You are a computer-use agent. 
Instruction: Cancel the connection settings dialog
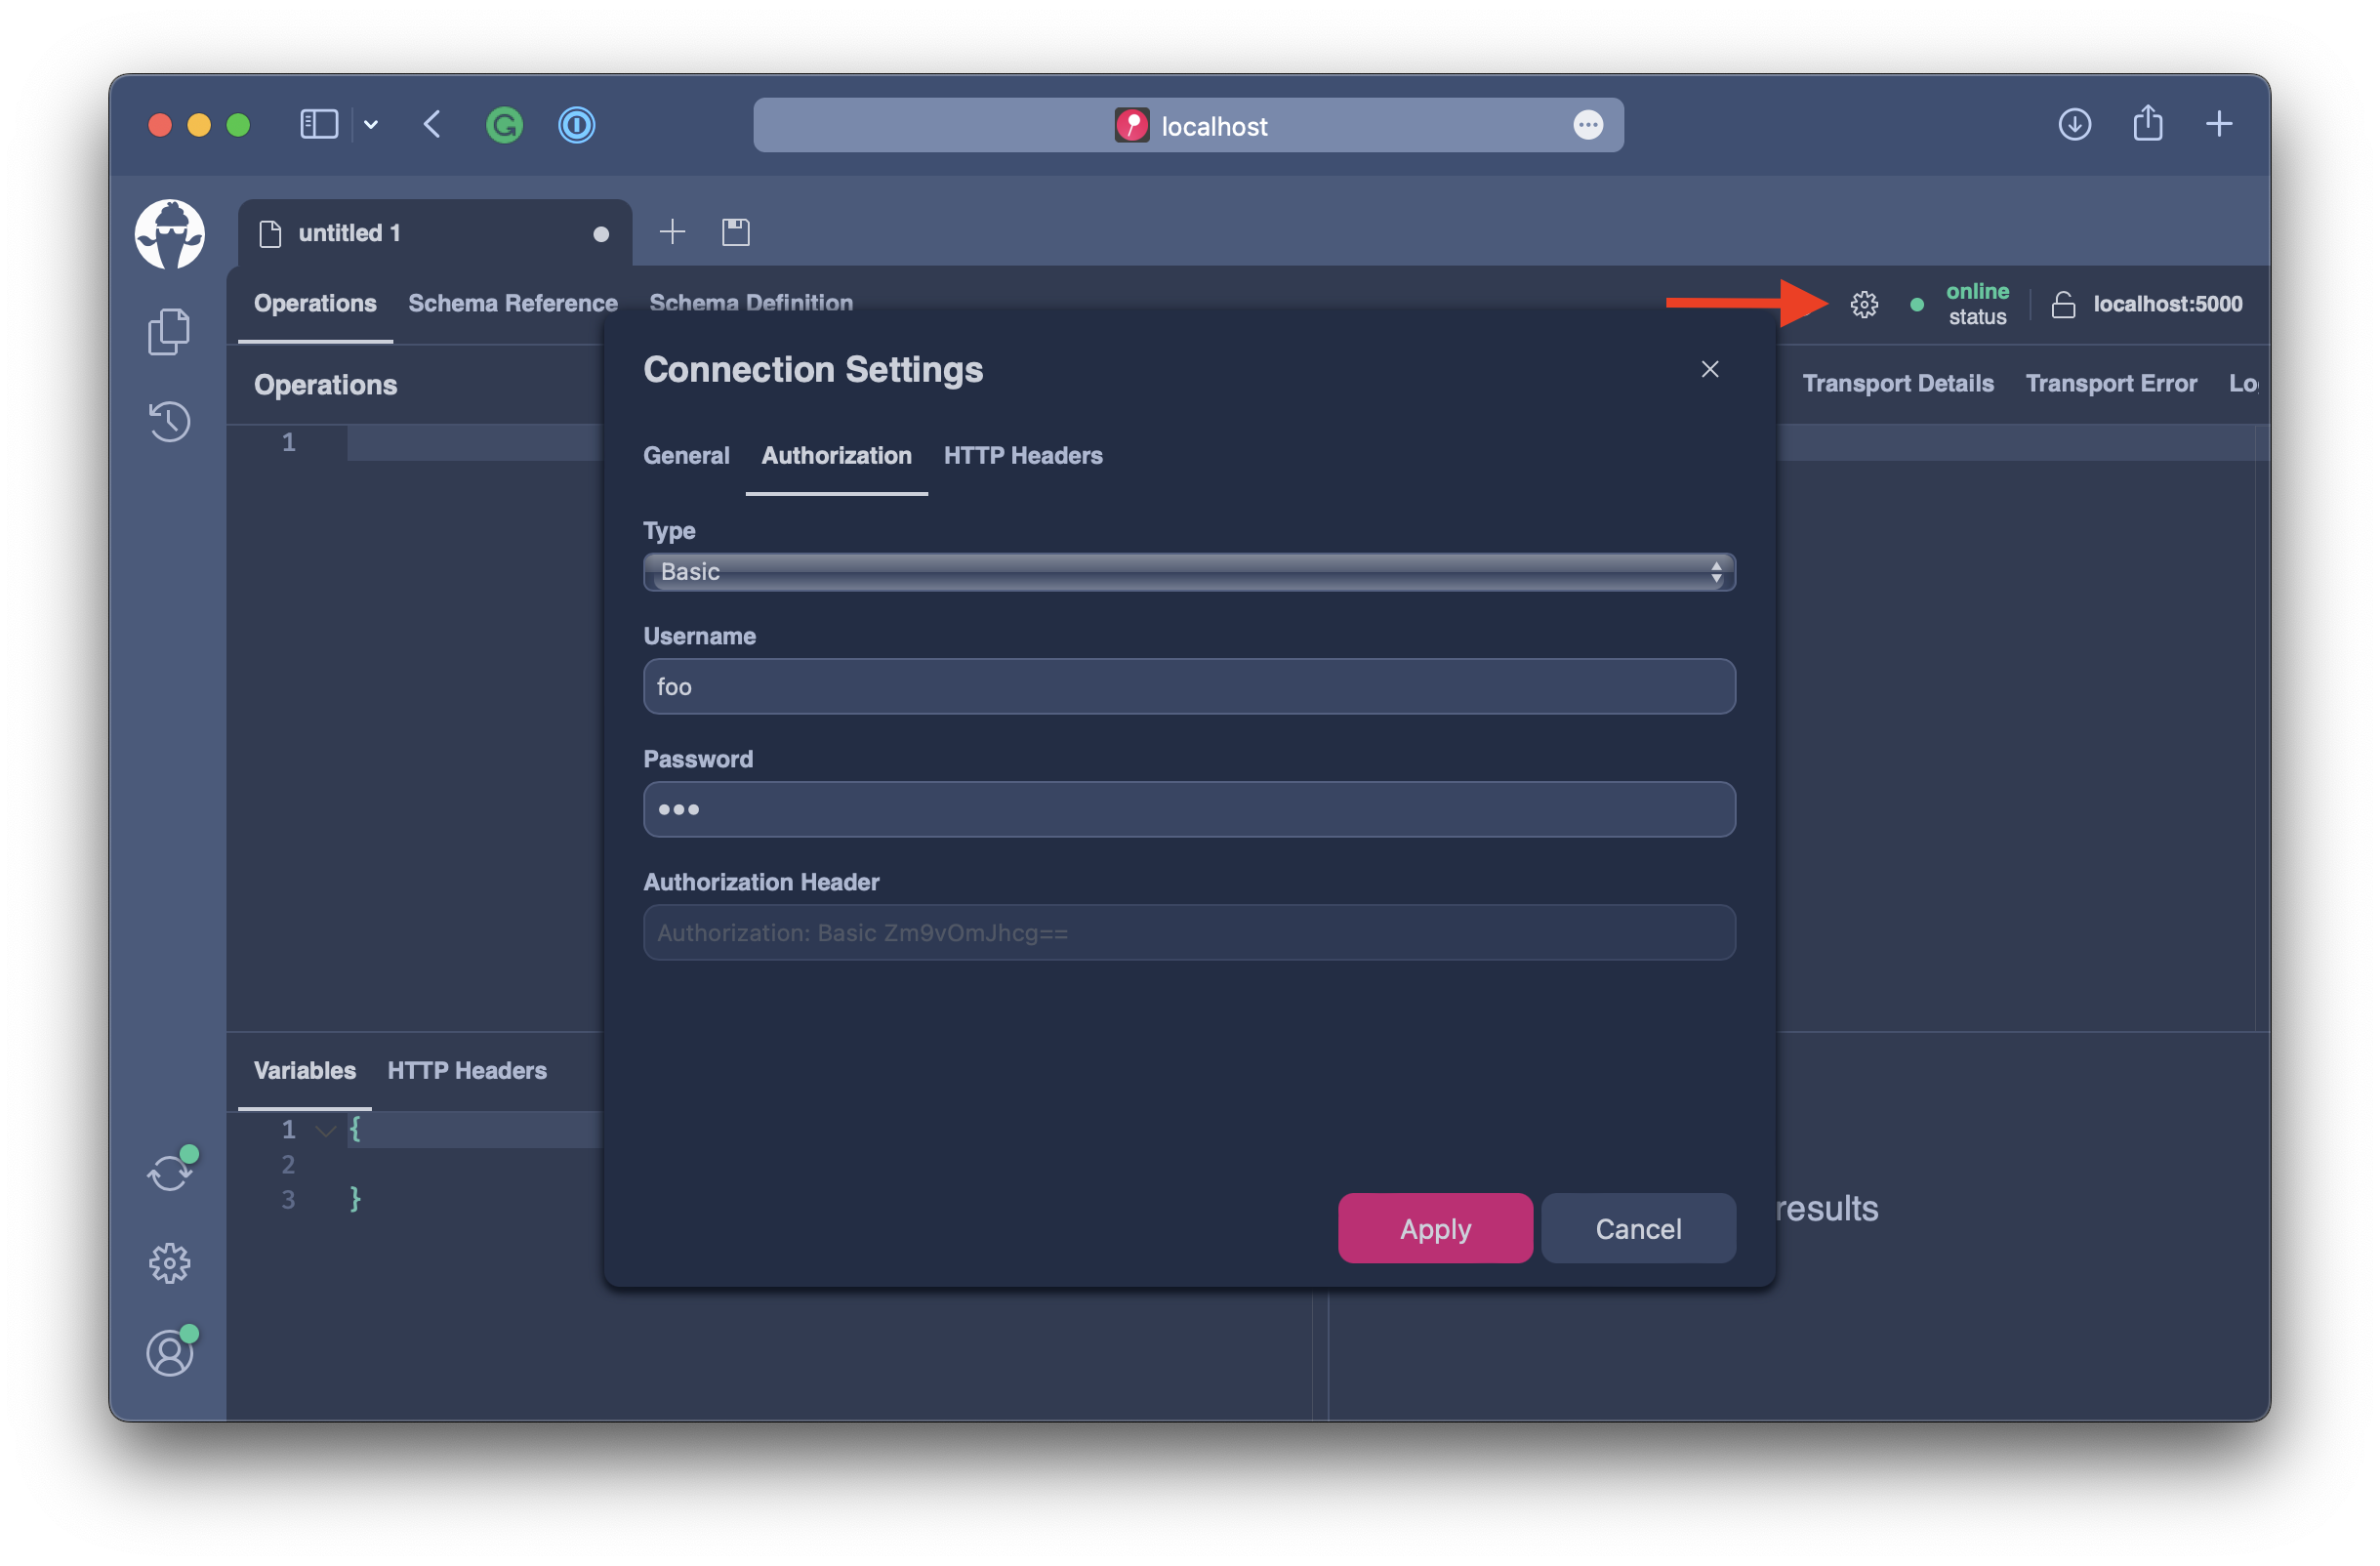click(1635, 1227)
